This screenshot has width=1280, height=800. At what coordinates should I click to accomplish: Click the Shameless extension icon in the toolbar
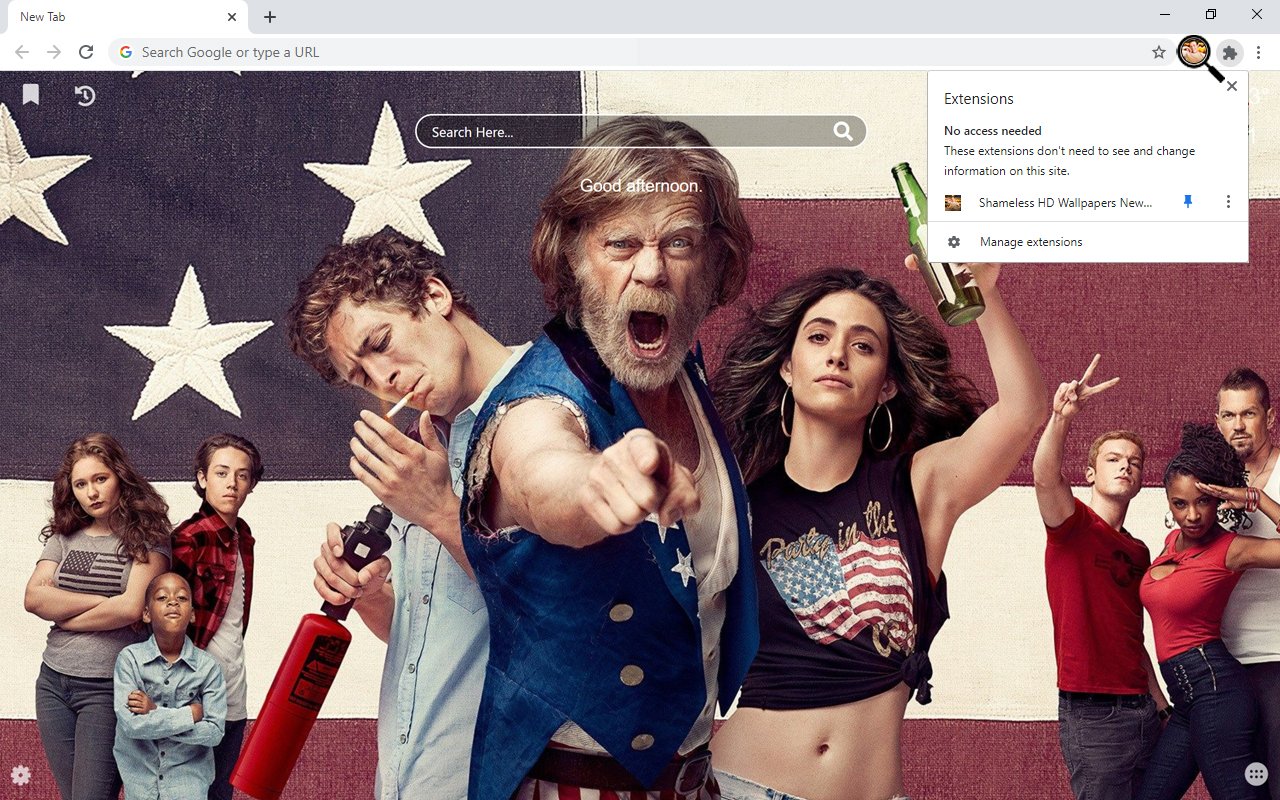coord(1194,51)
